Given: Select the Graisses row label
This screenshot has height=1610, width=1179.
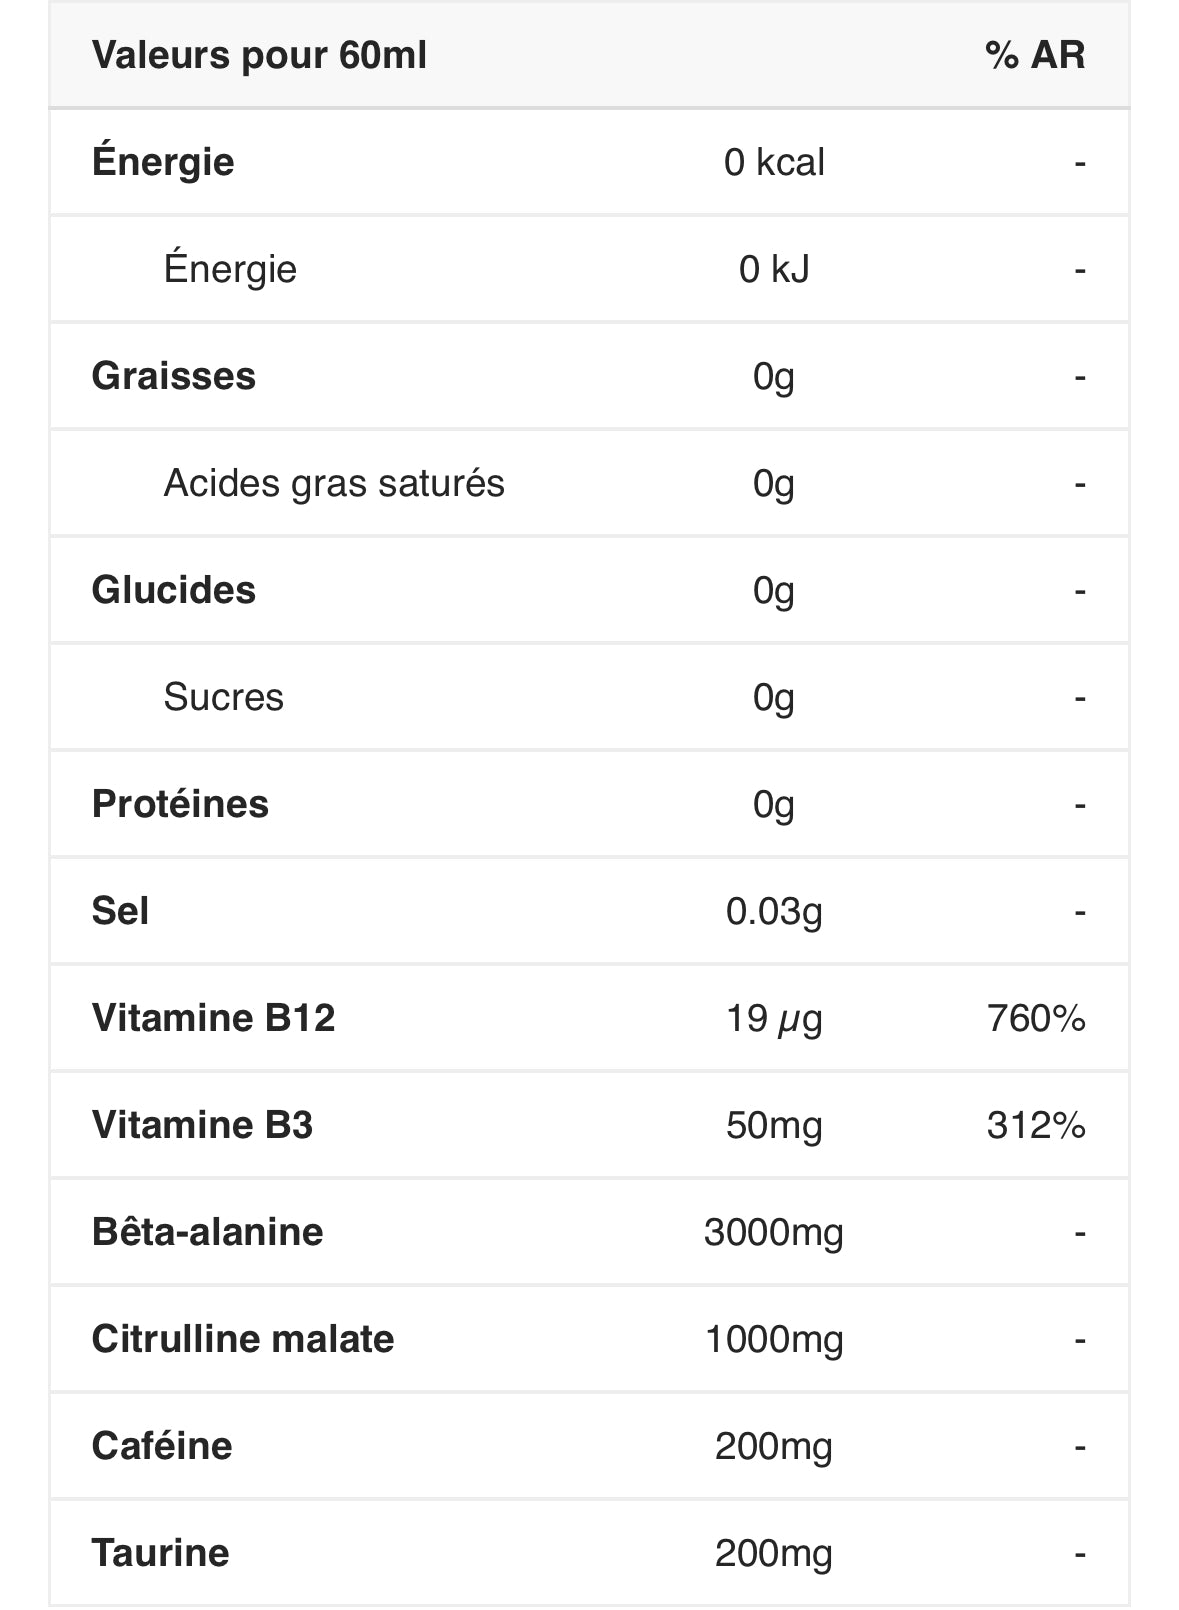Looking at the screenshot, I should (174, 376).
